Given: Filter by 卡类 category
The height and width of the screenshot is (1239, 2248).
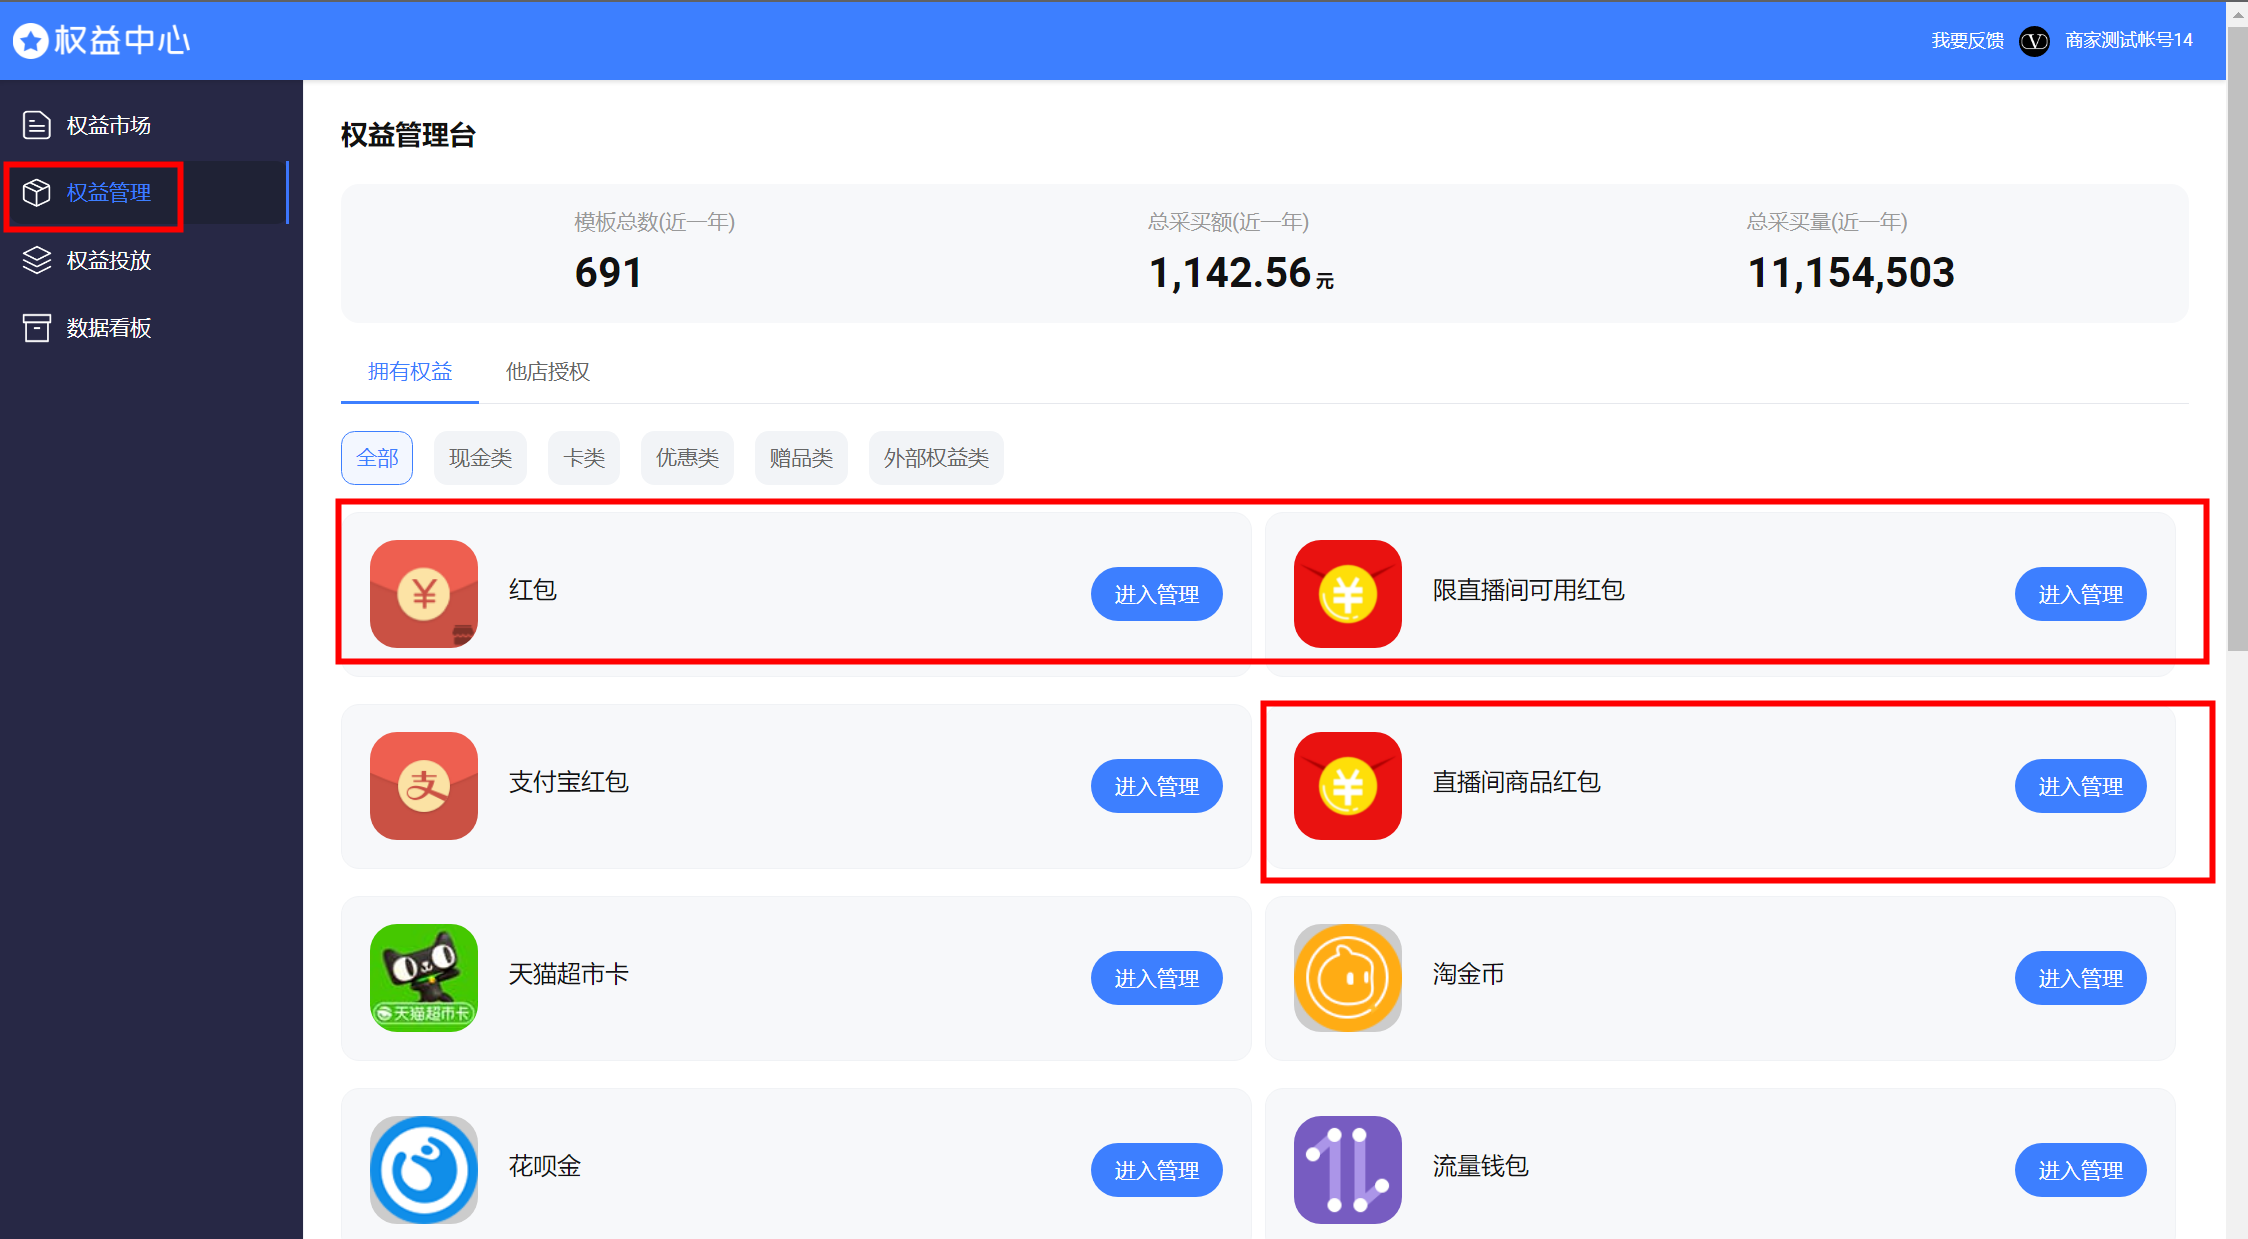Looking at the screenshot, I should 584,458.
